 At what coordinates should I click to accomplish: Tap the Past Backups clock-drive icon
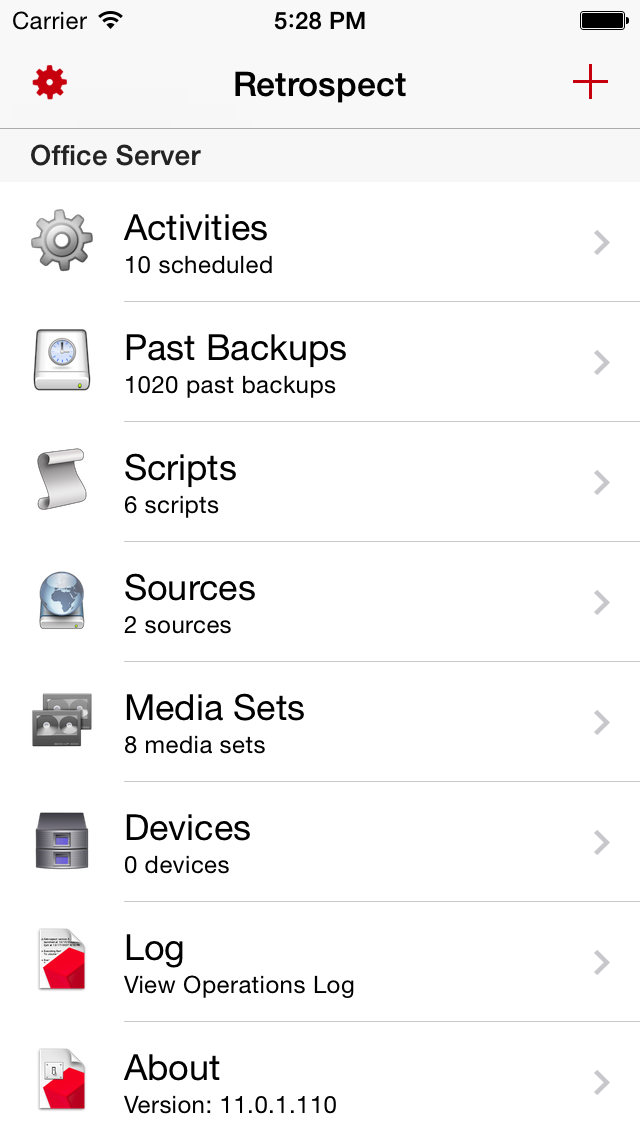62,360
